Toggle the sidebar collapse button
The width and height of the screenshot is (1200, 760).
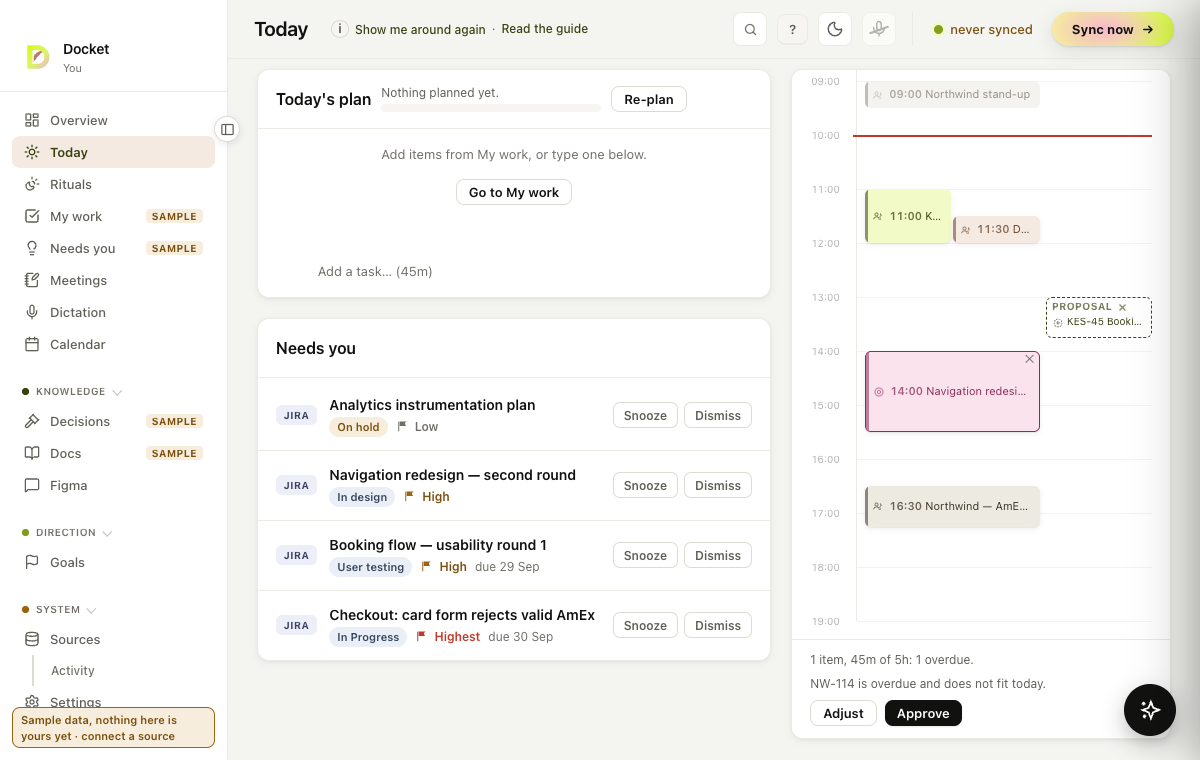[x=227, y=129]
